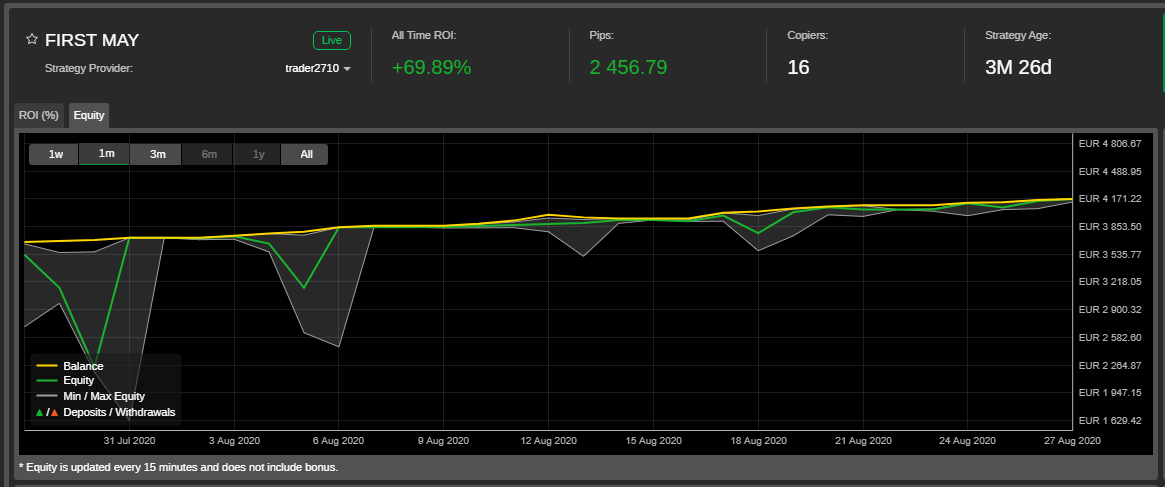
Task: Star the FIRST MAY strategy as favorite
Action: point(32,39)
